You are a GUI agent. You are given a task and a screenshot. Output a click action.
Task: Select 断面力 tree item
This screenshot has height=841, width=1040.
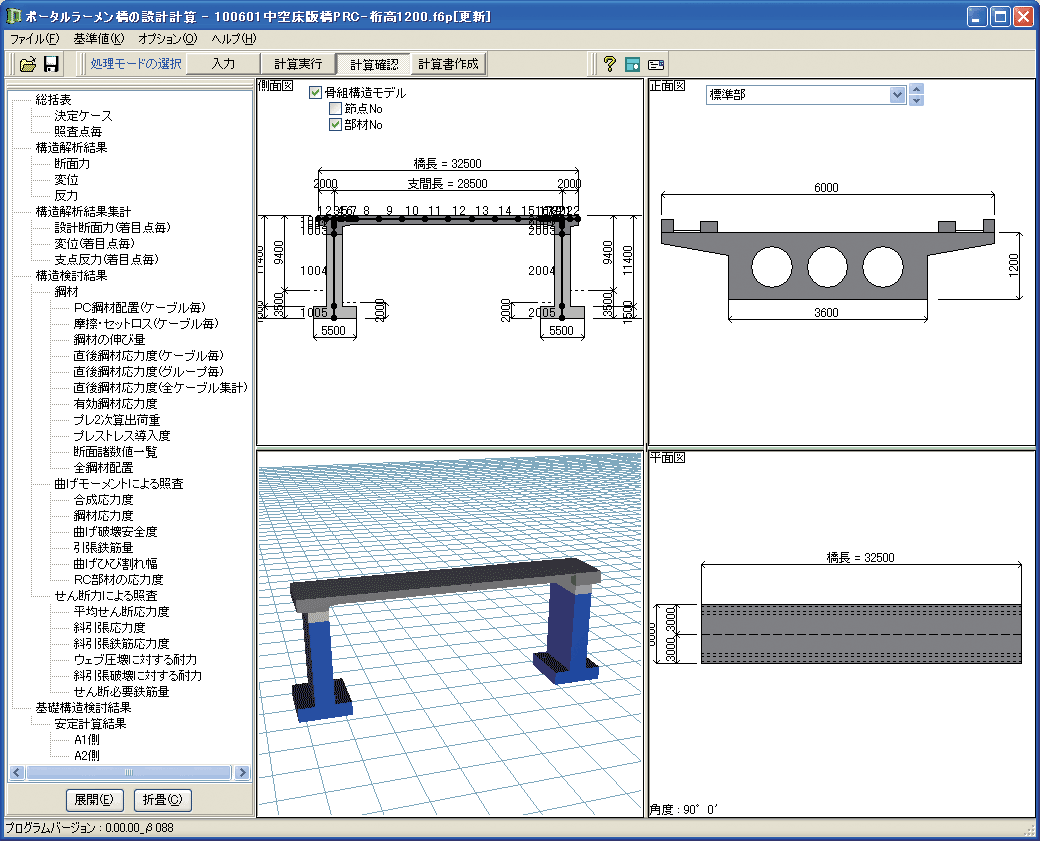(72, 163)
